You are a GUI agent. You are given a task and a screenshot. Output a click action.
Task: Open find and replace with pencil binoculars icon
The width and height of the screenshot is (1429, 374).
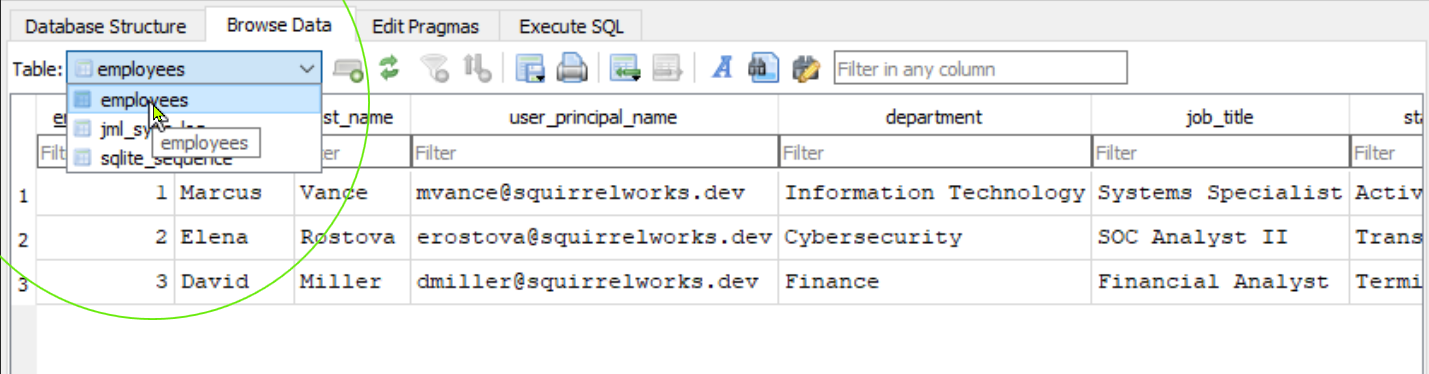point(806,68)
